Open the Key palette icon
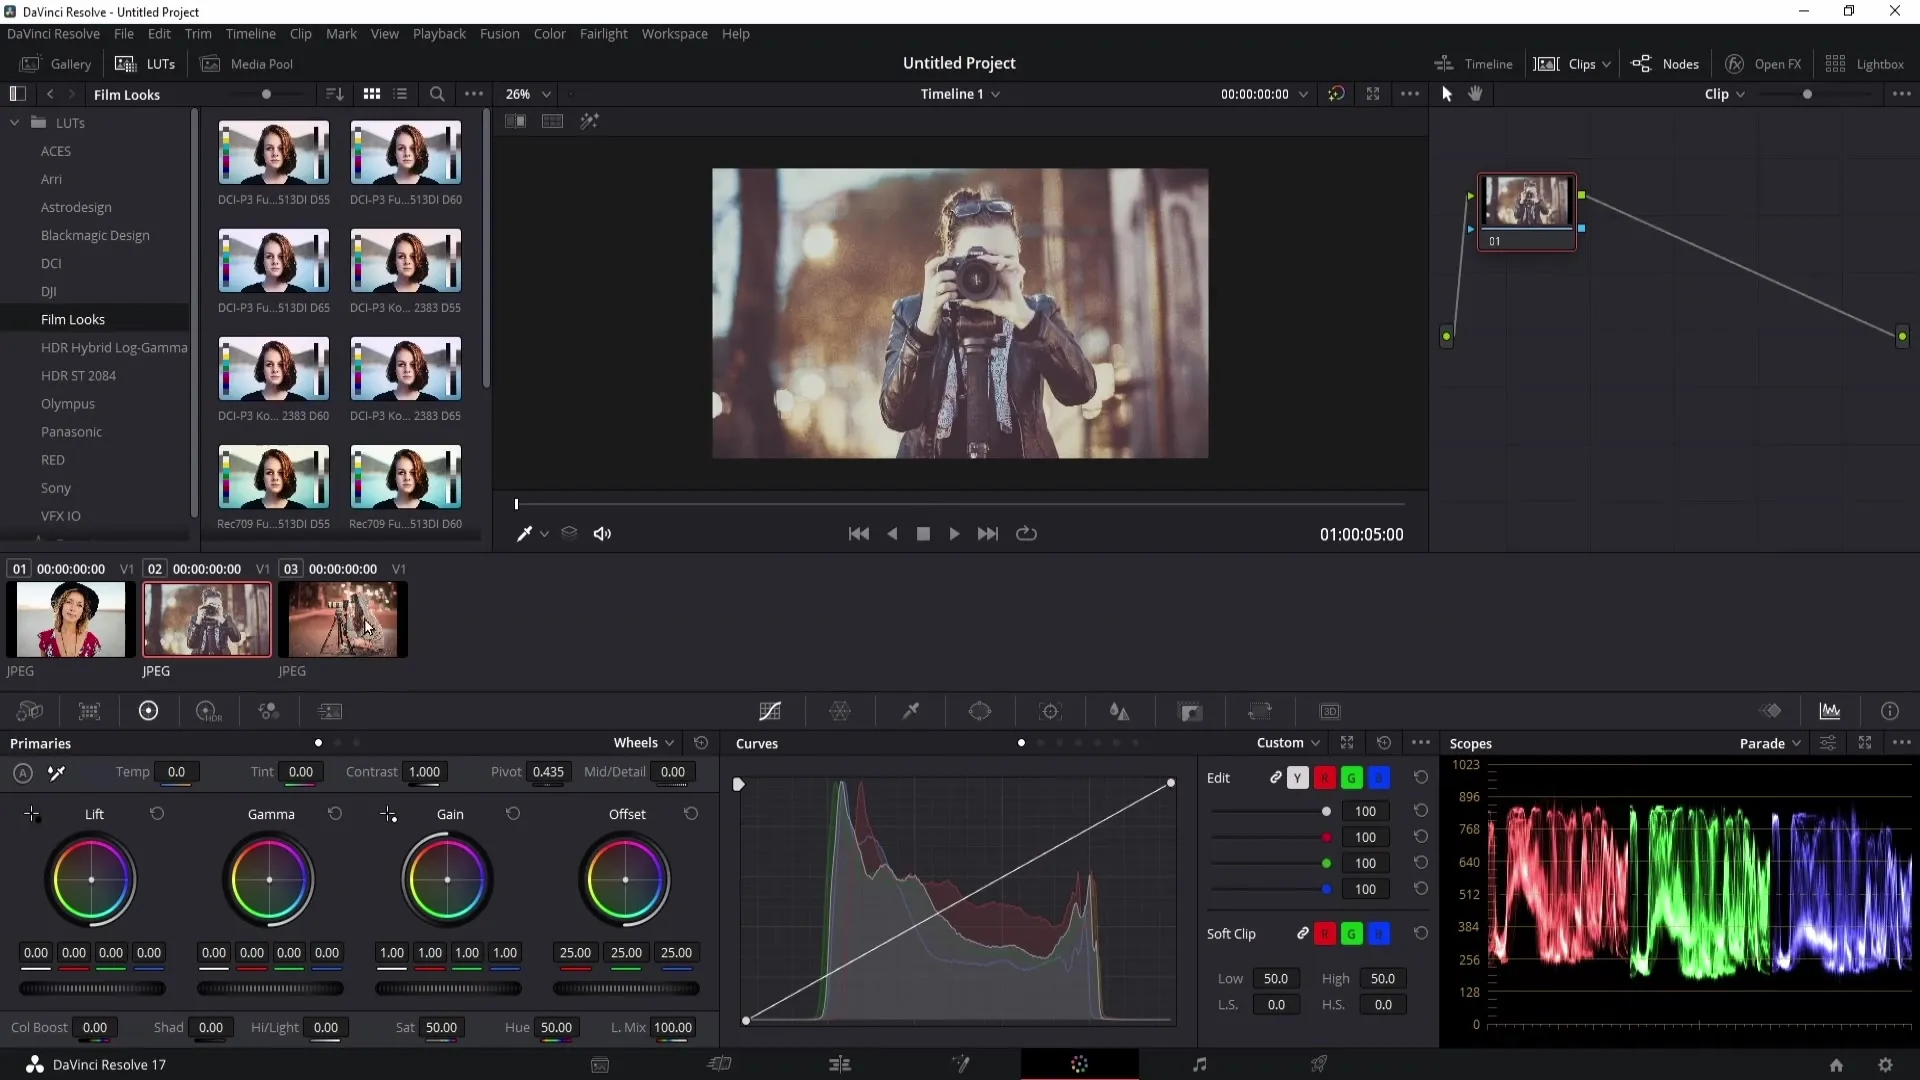The height and width of the screenshot is (1080, 1920). (x=1190, y=711)
